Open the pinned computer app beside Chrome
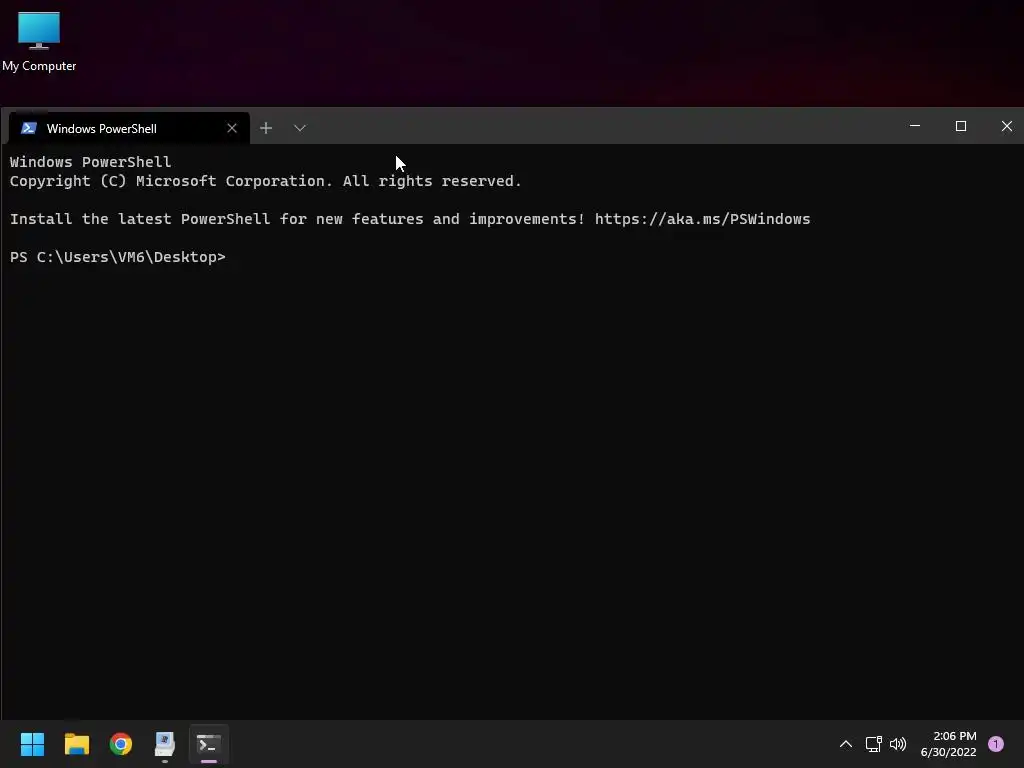This screenshot has height=768, width=1024. point(165,744)
